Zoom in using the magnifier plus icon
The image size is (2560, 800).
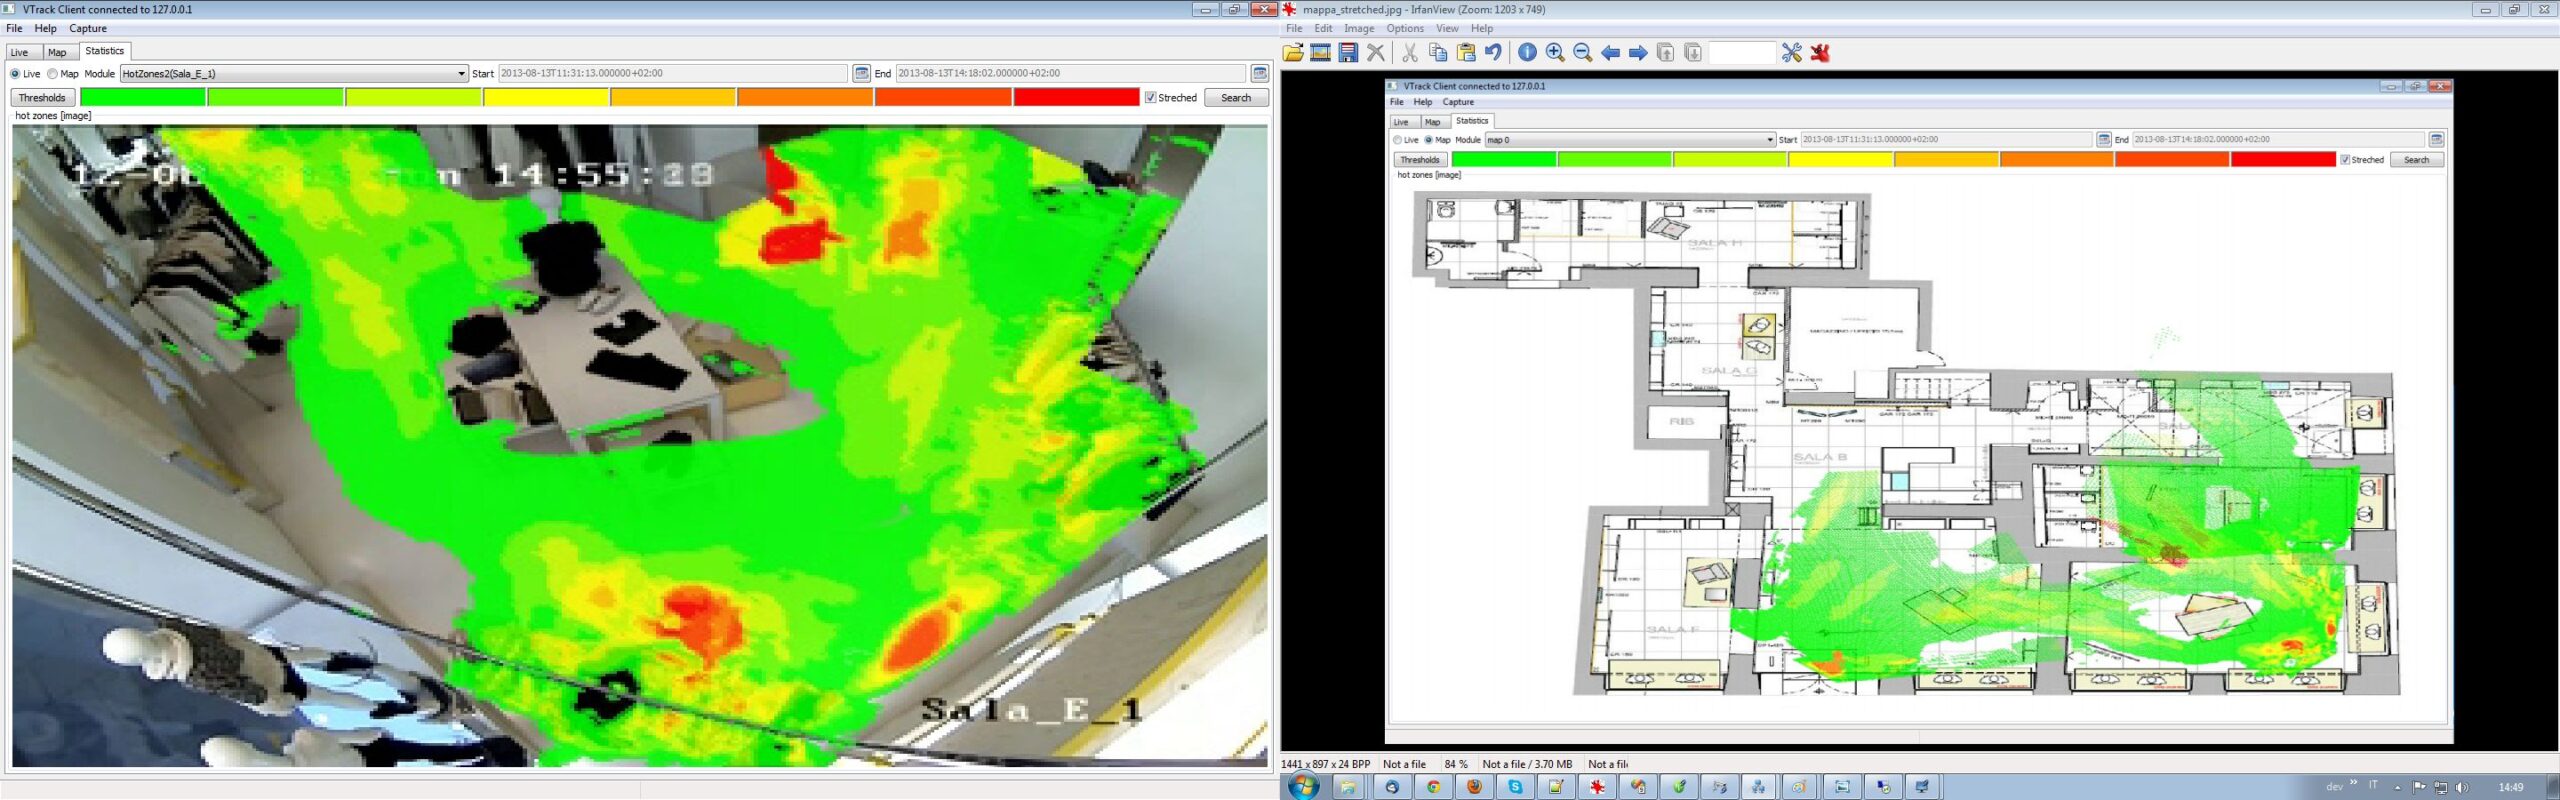click(1555, 53)
